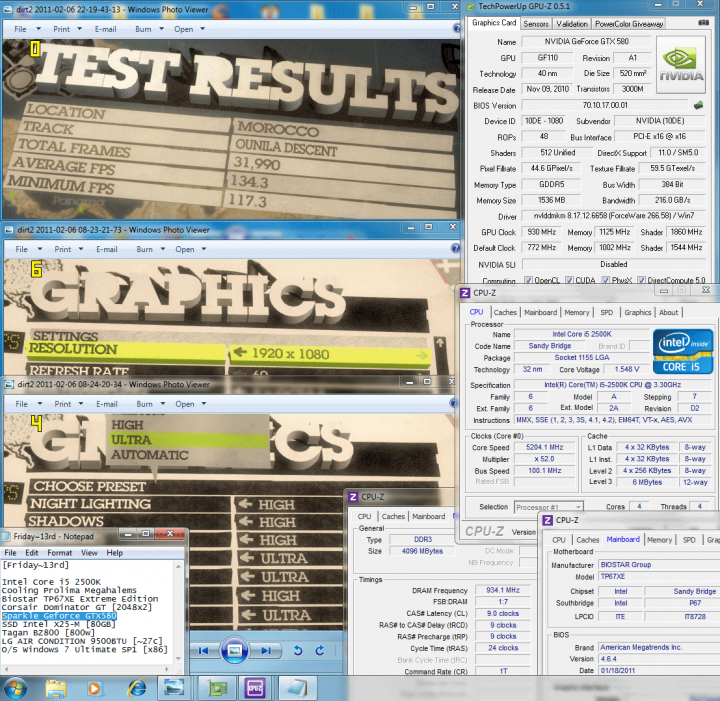
Task: Click GPU-Z camera screenshot icon
Action: coord(703,22)
